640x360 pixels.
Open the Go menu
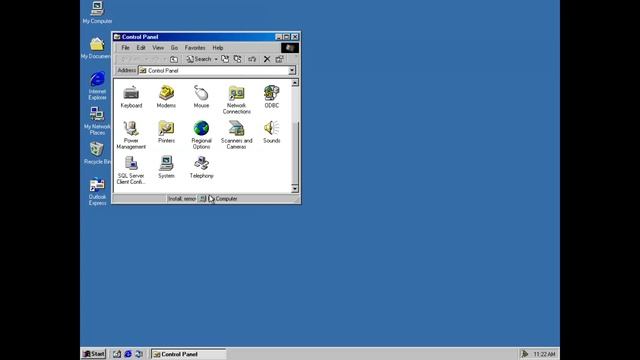[x=174, y=48]
